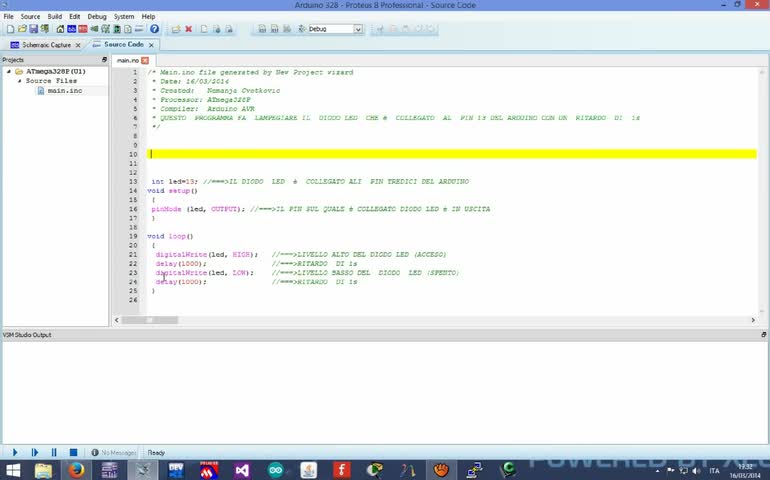This screenshot has height=480, width=770.
Task: Close the Schematic Capture tab
Action: pos(78,45)
